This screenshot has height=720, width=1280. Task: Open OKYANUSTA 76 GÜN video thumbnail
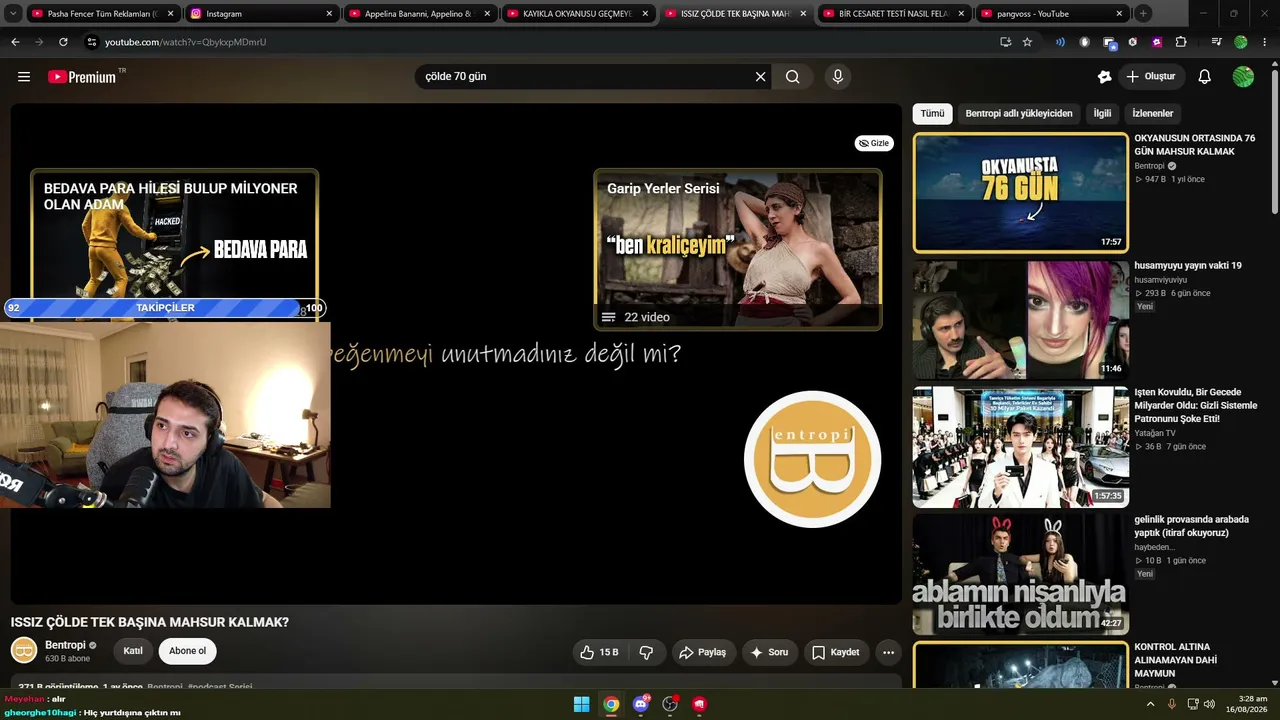(1020, 193)
